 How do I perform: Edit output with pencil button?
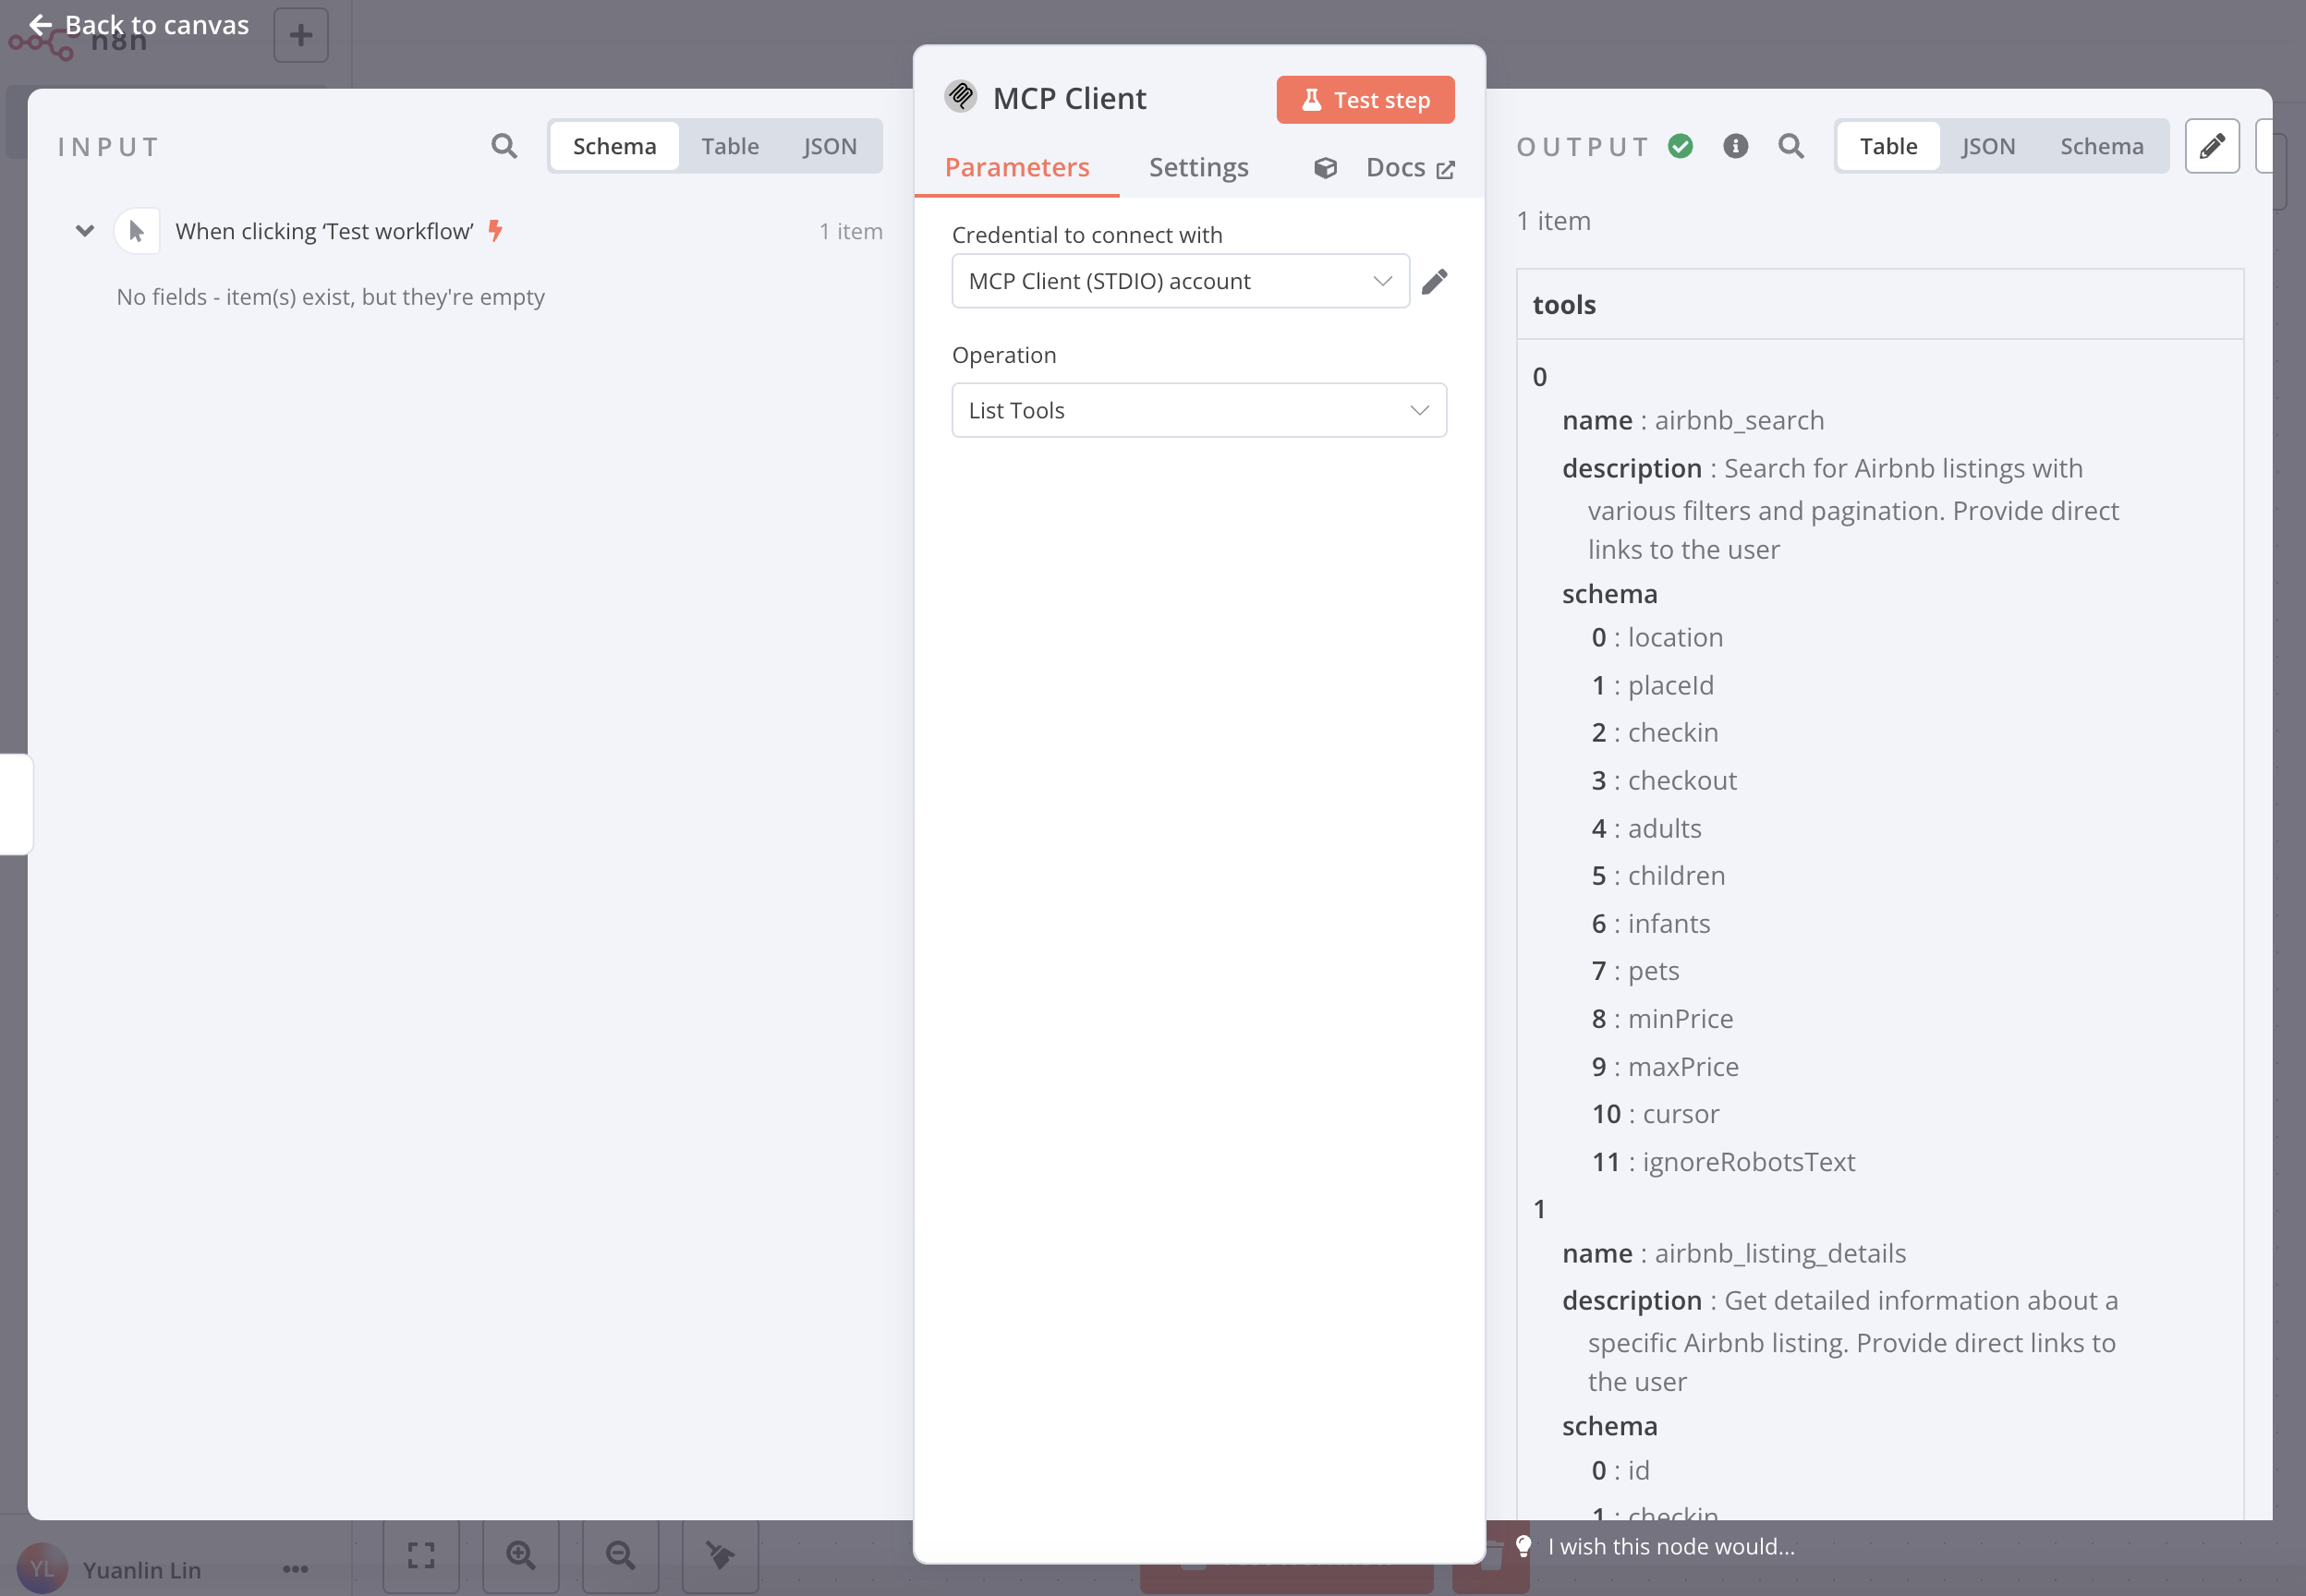pos(2212,147)
